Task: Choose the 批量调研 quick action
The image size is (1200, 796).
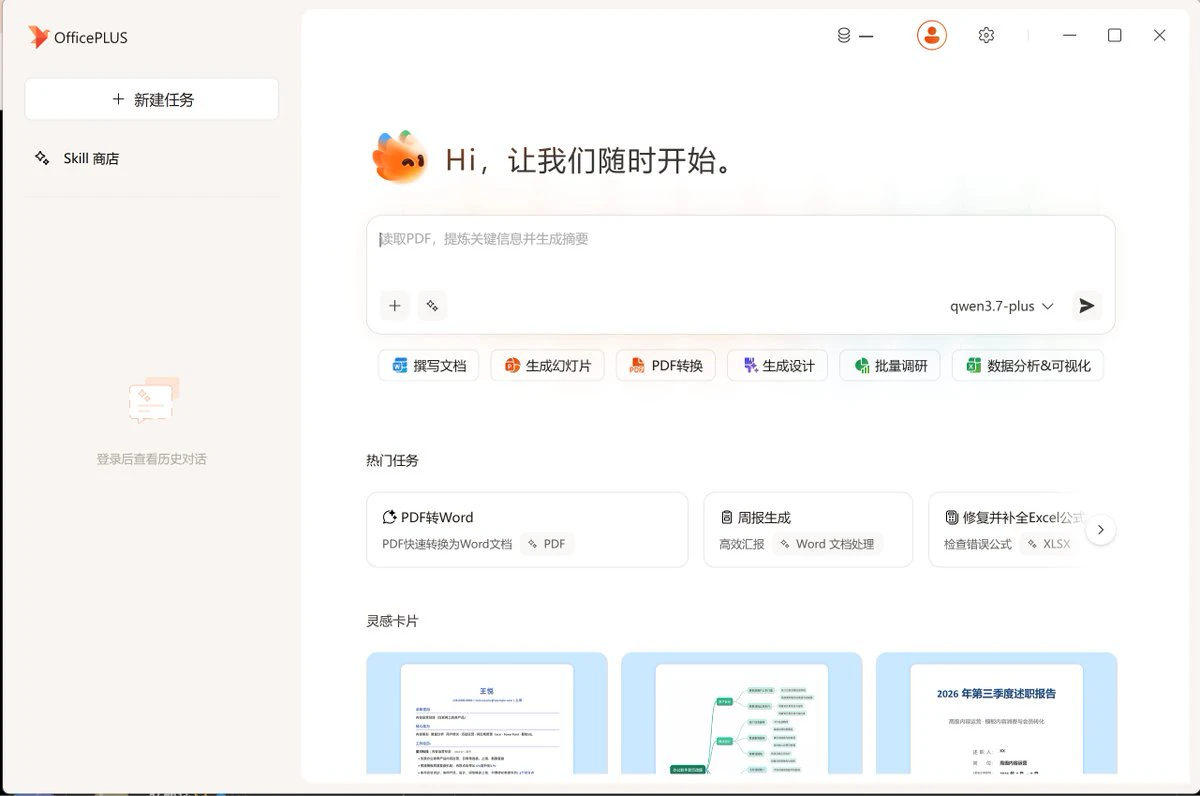Action: click(890, 366)
